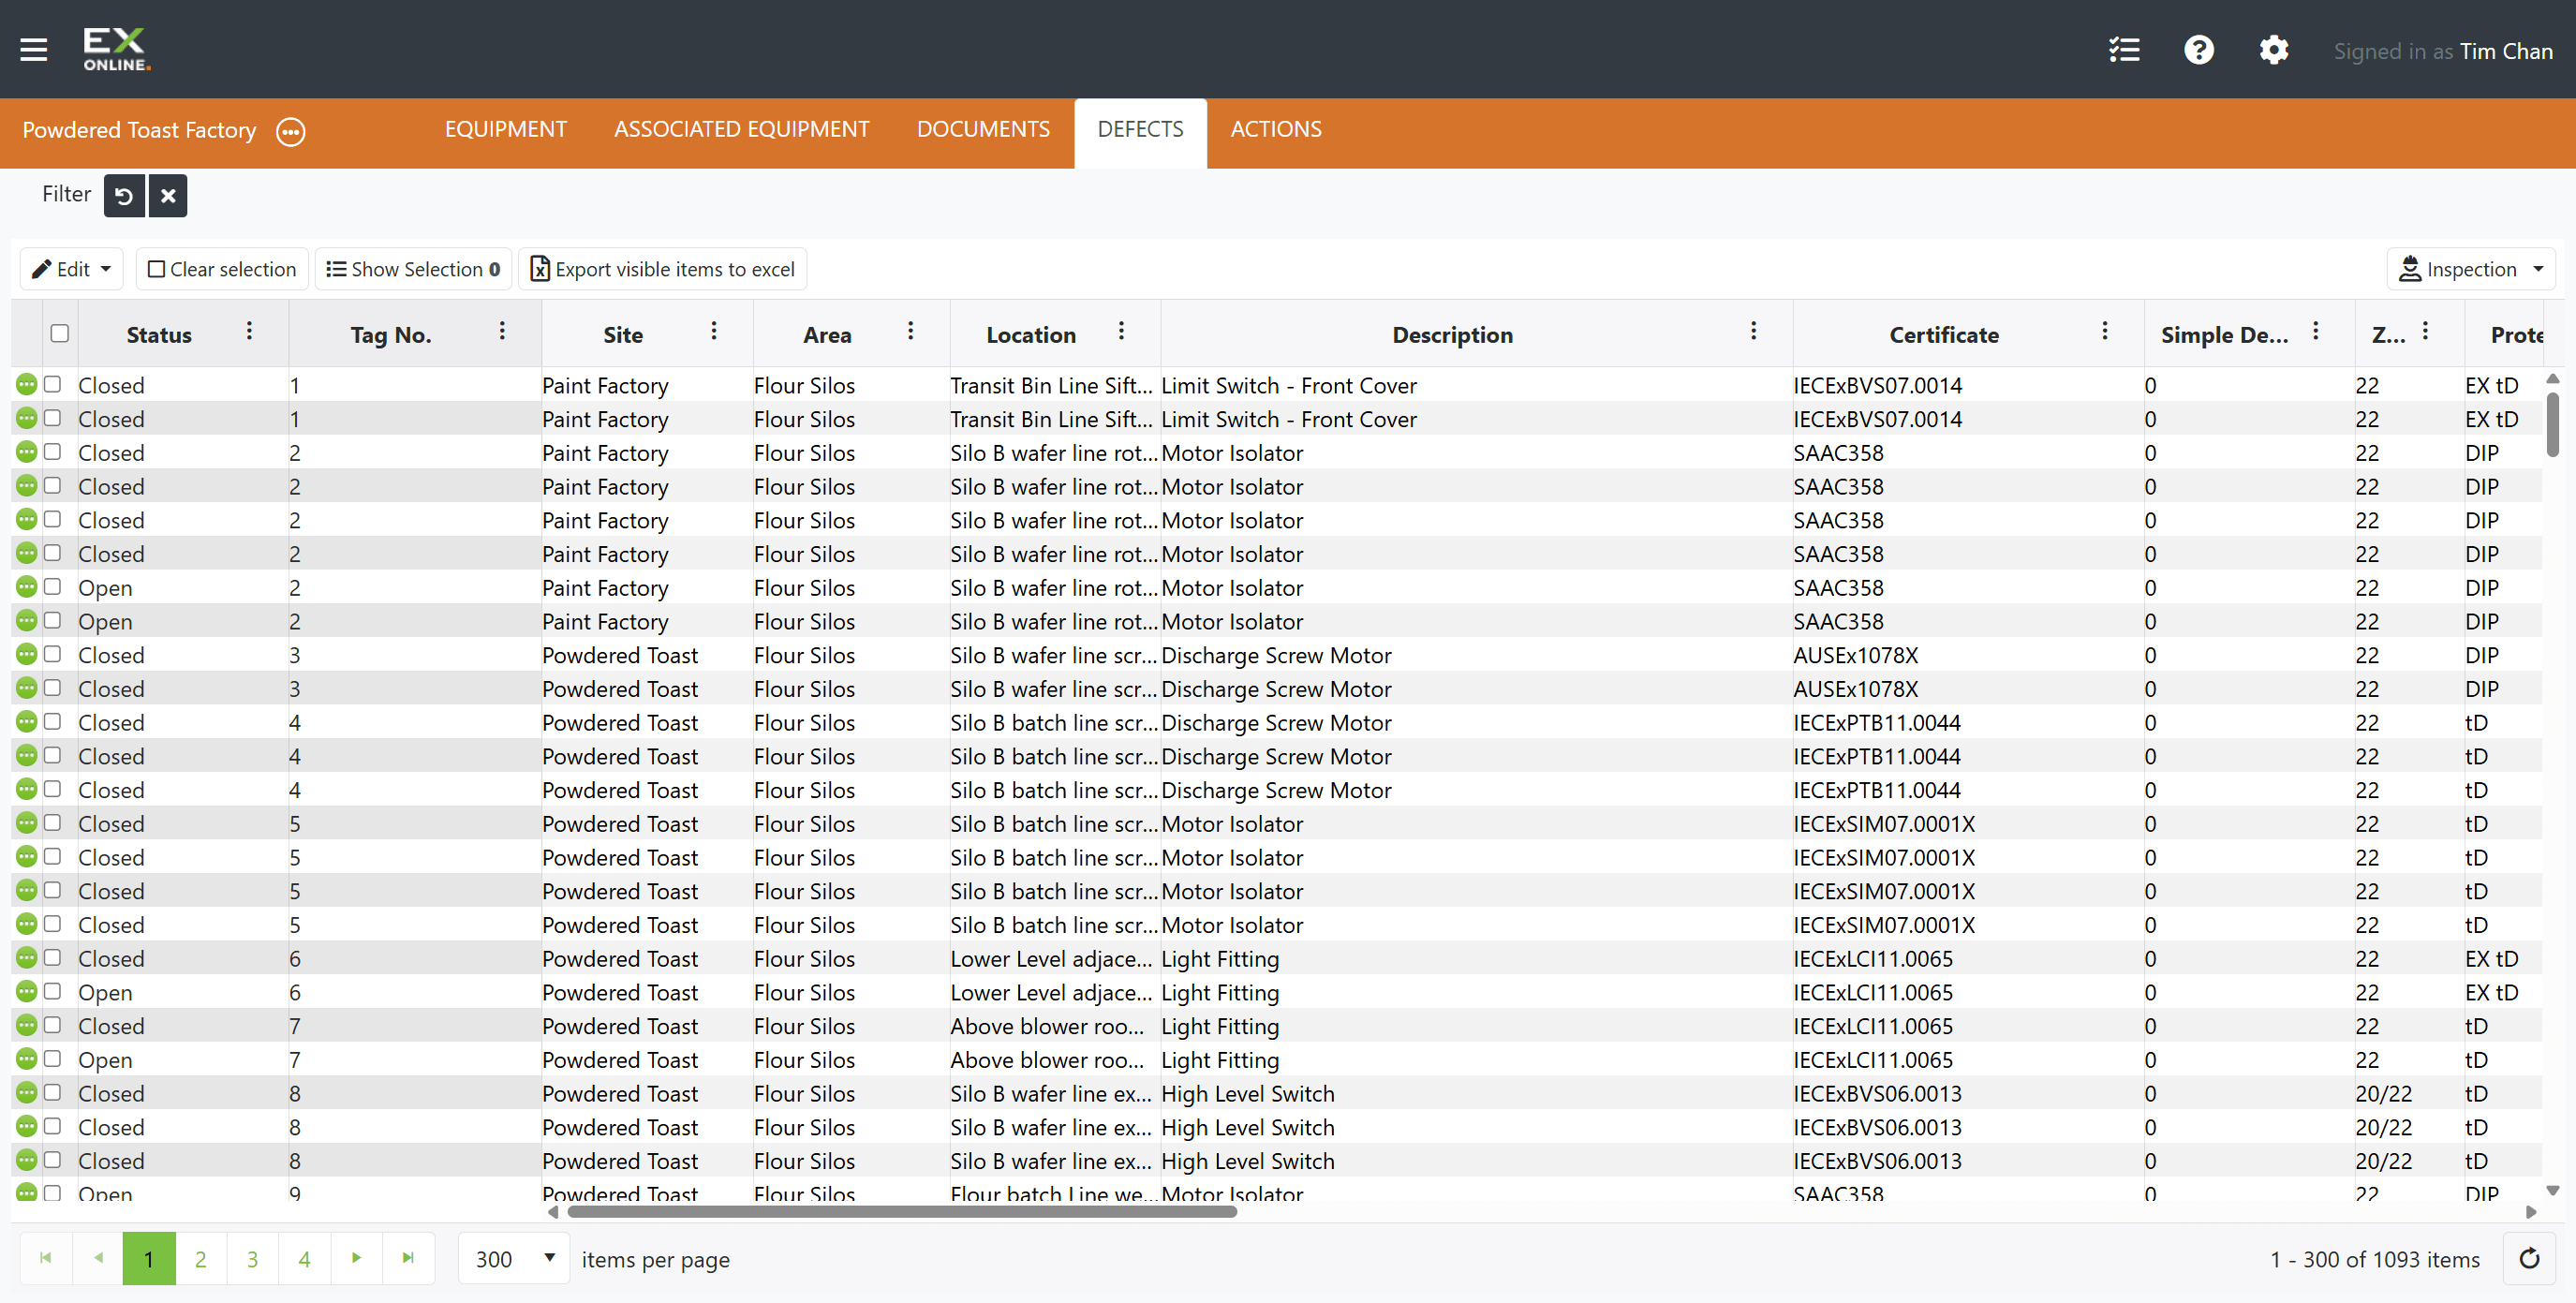The height and width of the screenshot is (1303, 2576).
Task: Click the scroll right arrow of grid
Action: pyautogui.click(x=2531, y=1211)
